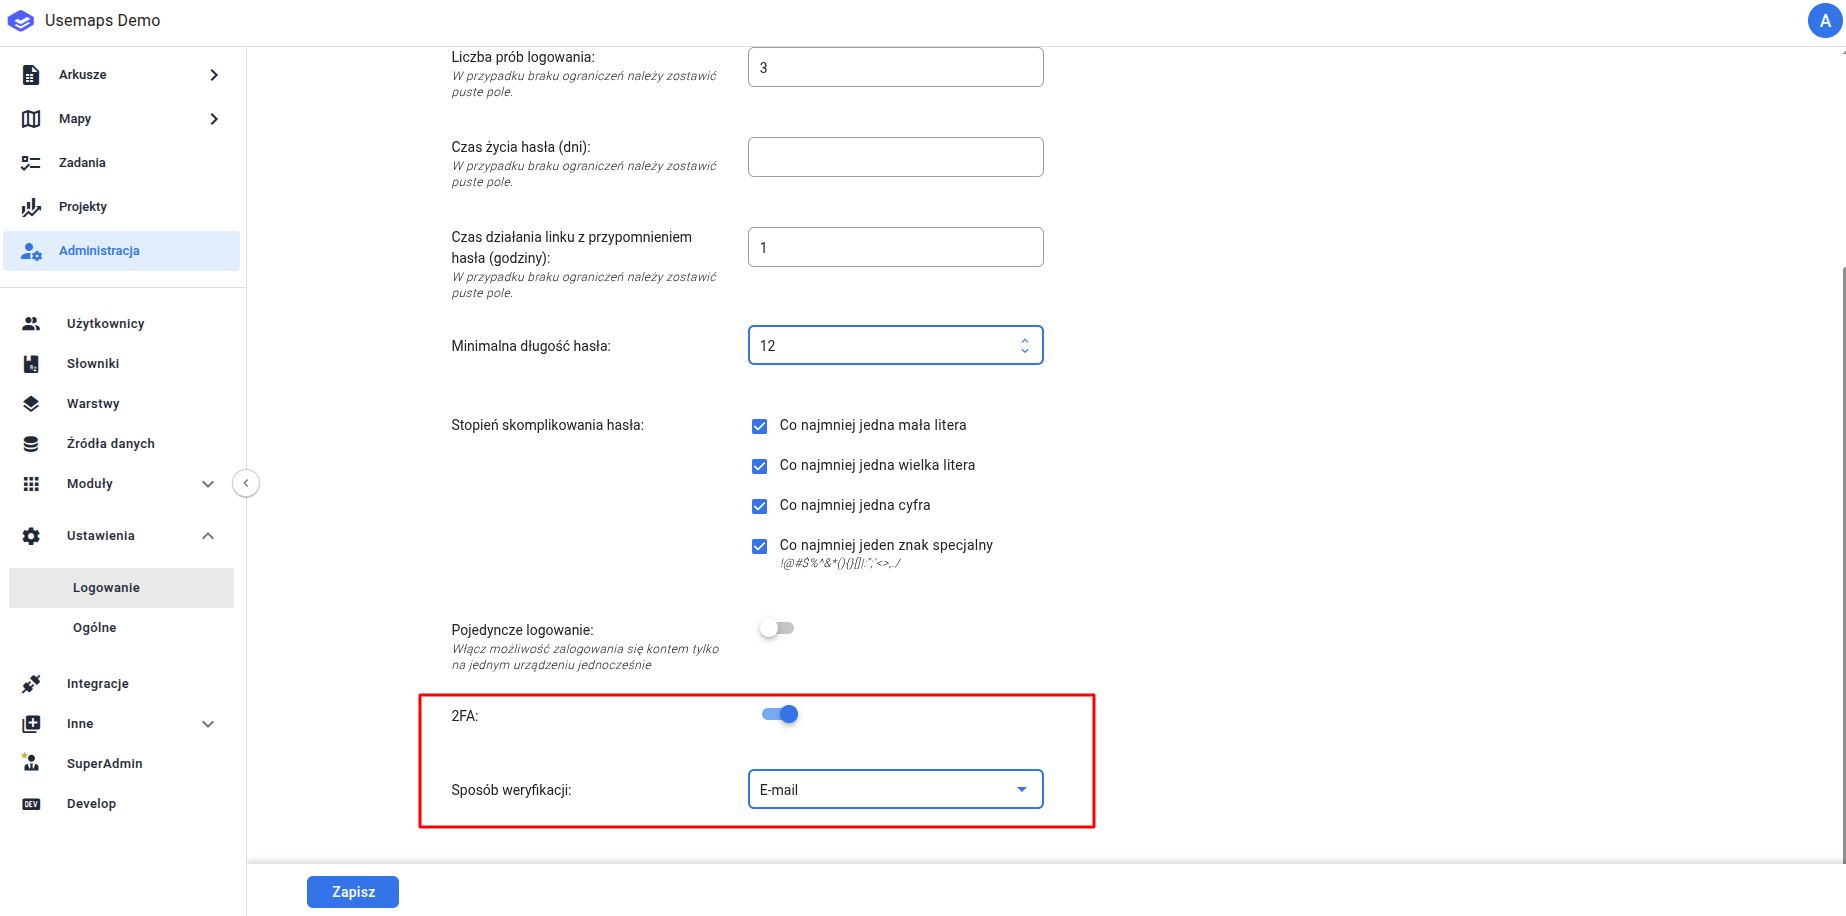Click the Usemaps logo icon
Image resolution: width=1846 pixels, height=916 pixels.
point(21,21)
